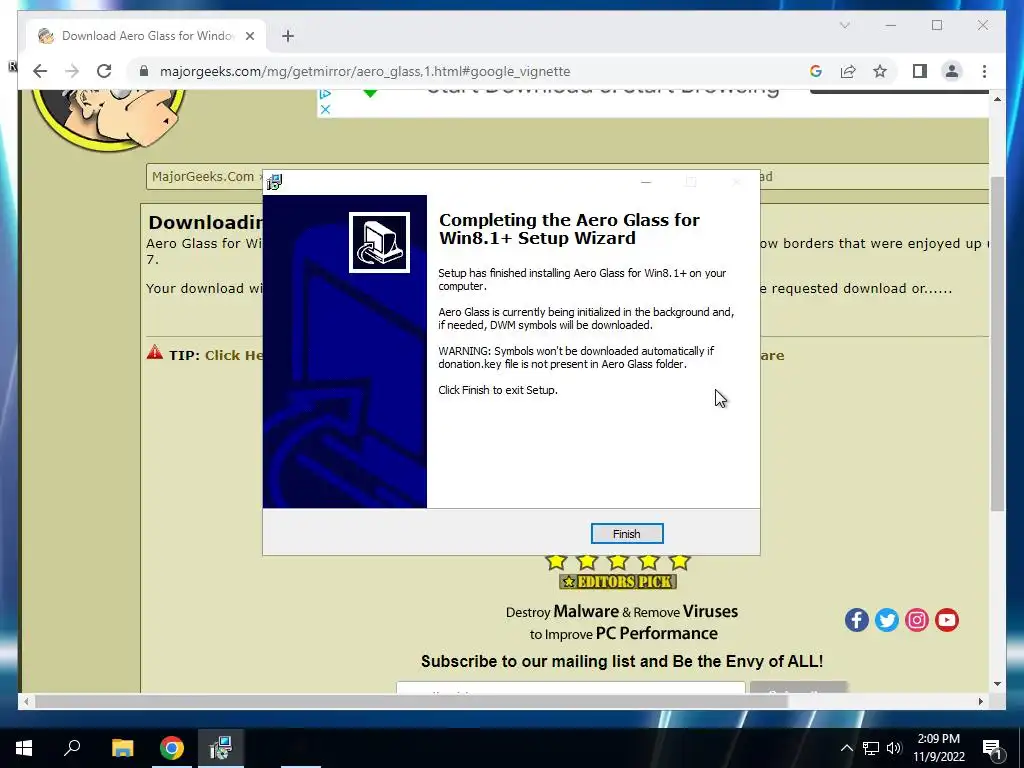Open the MajorGeeks Twitter page
The height and width of the screenshot is (768, 1024).
coord(886,620)
